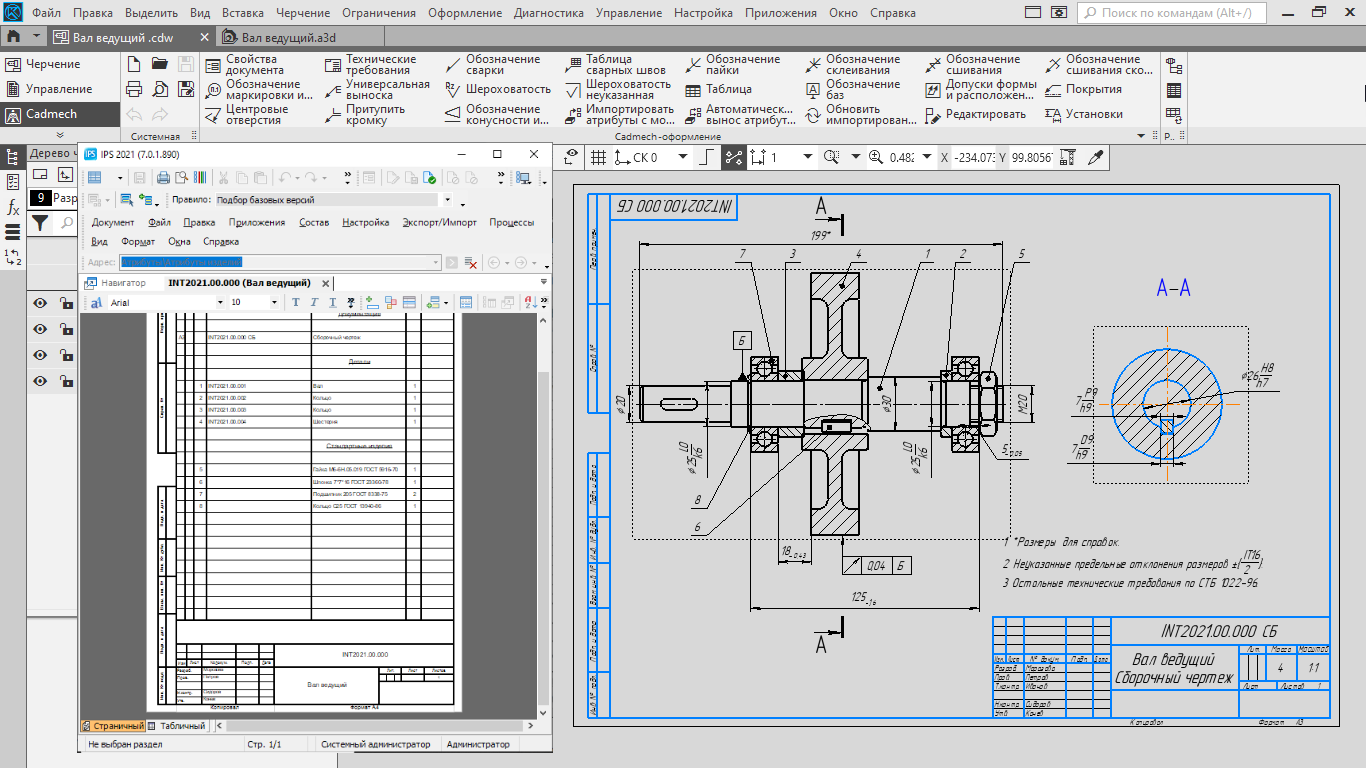Click the barcode icon in IPS toolbar
The image size is (1366, 768).
click(x=200, y=178)
